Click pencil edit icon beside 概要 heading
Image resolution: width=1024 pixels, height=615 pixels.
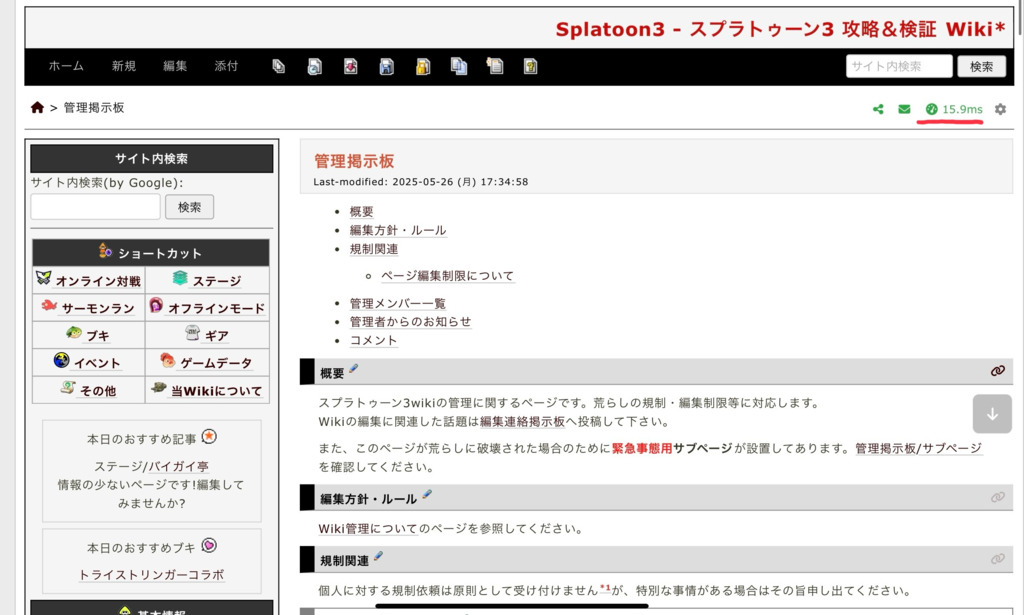[354, 370]
